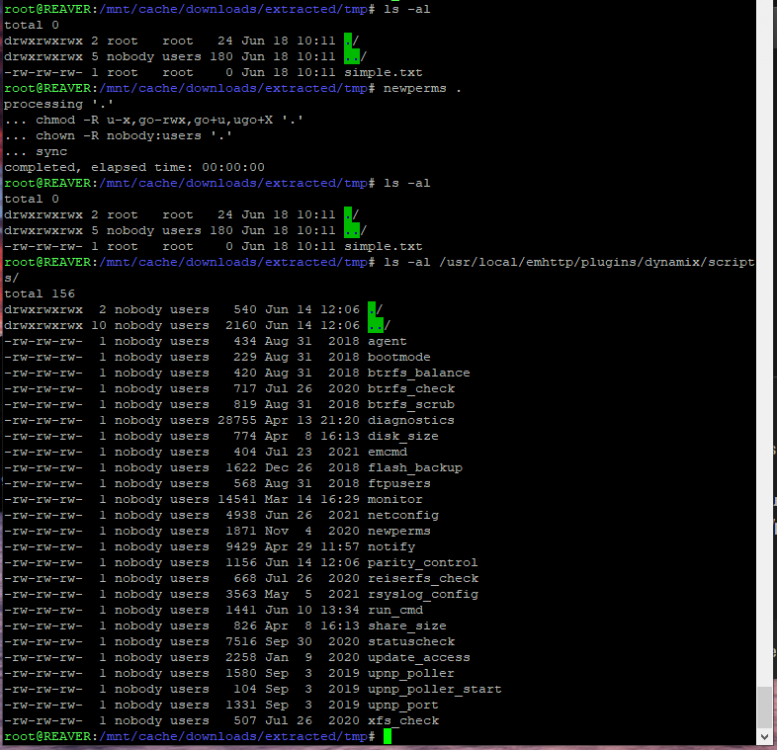Click the '... sync' output line
Image resolution: width=777 pixels, height=750 pixels.
point(35,152)
